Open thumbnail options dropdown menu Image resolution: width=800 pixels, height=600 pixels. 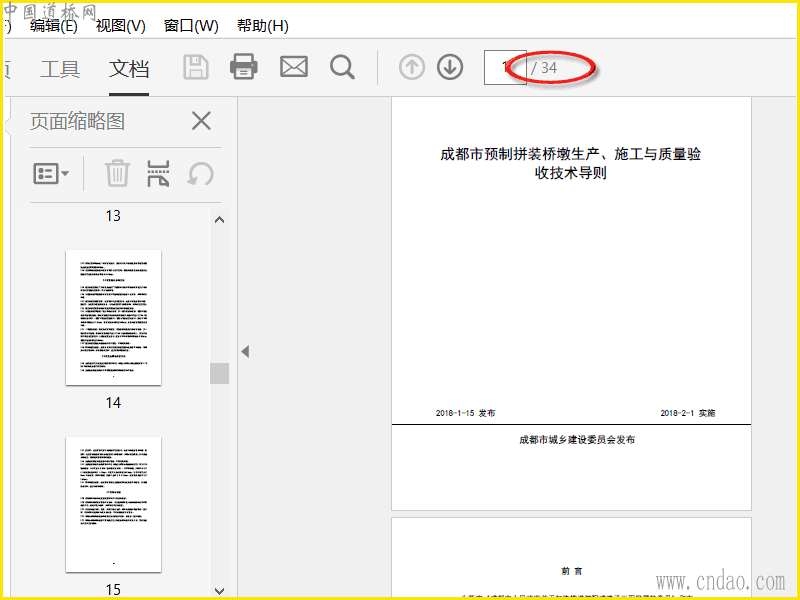[x=51, y=174]
